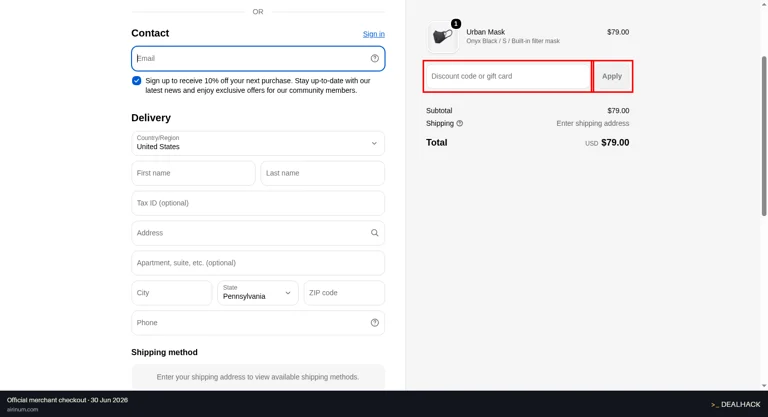The width and height of the screenshot is (768, 417).
Task: Click into the Last name field
Action: [x=323, y=173]
